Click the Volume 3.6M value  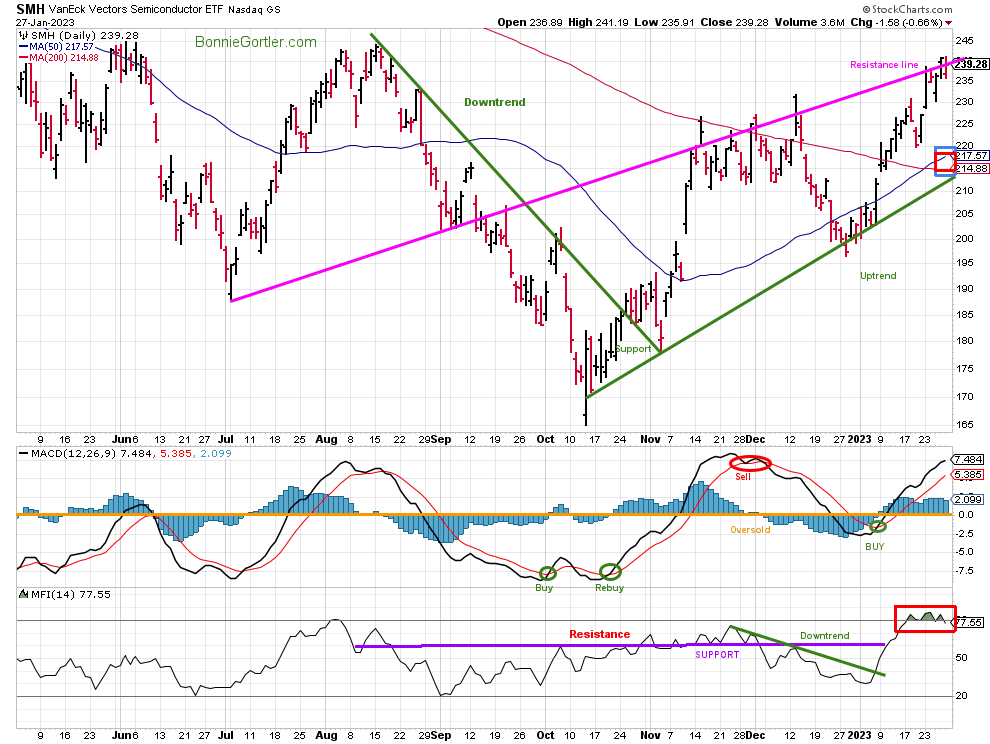coord(809,22)
